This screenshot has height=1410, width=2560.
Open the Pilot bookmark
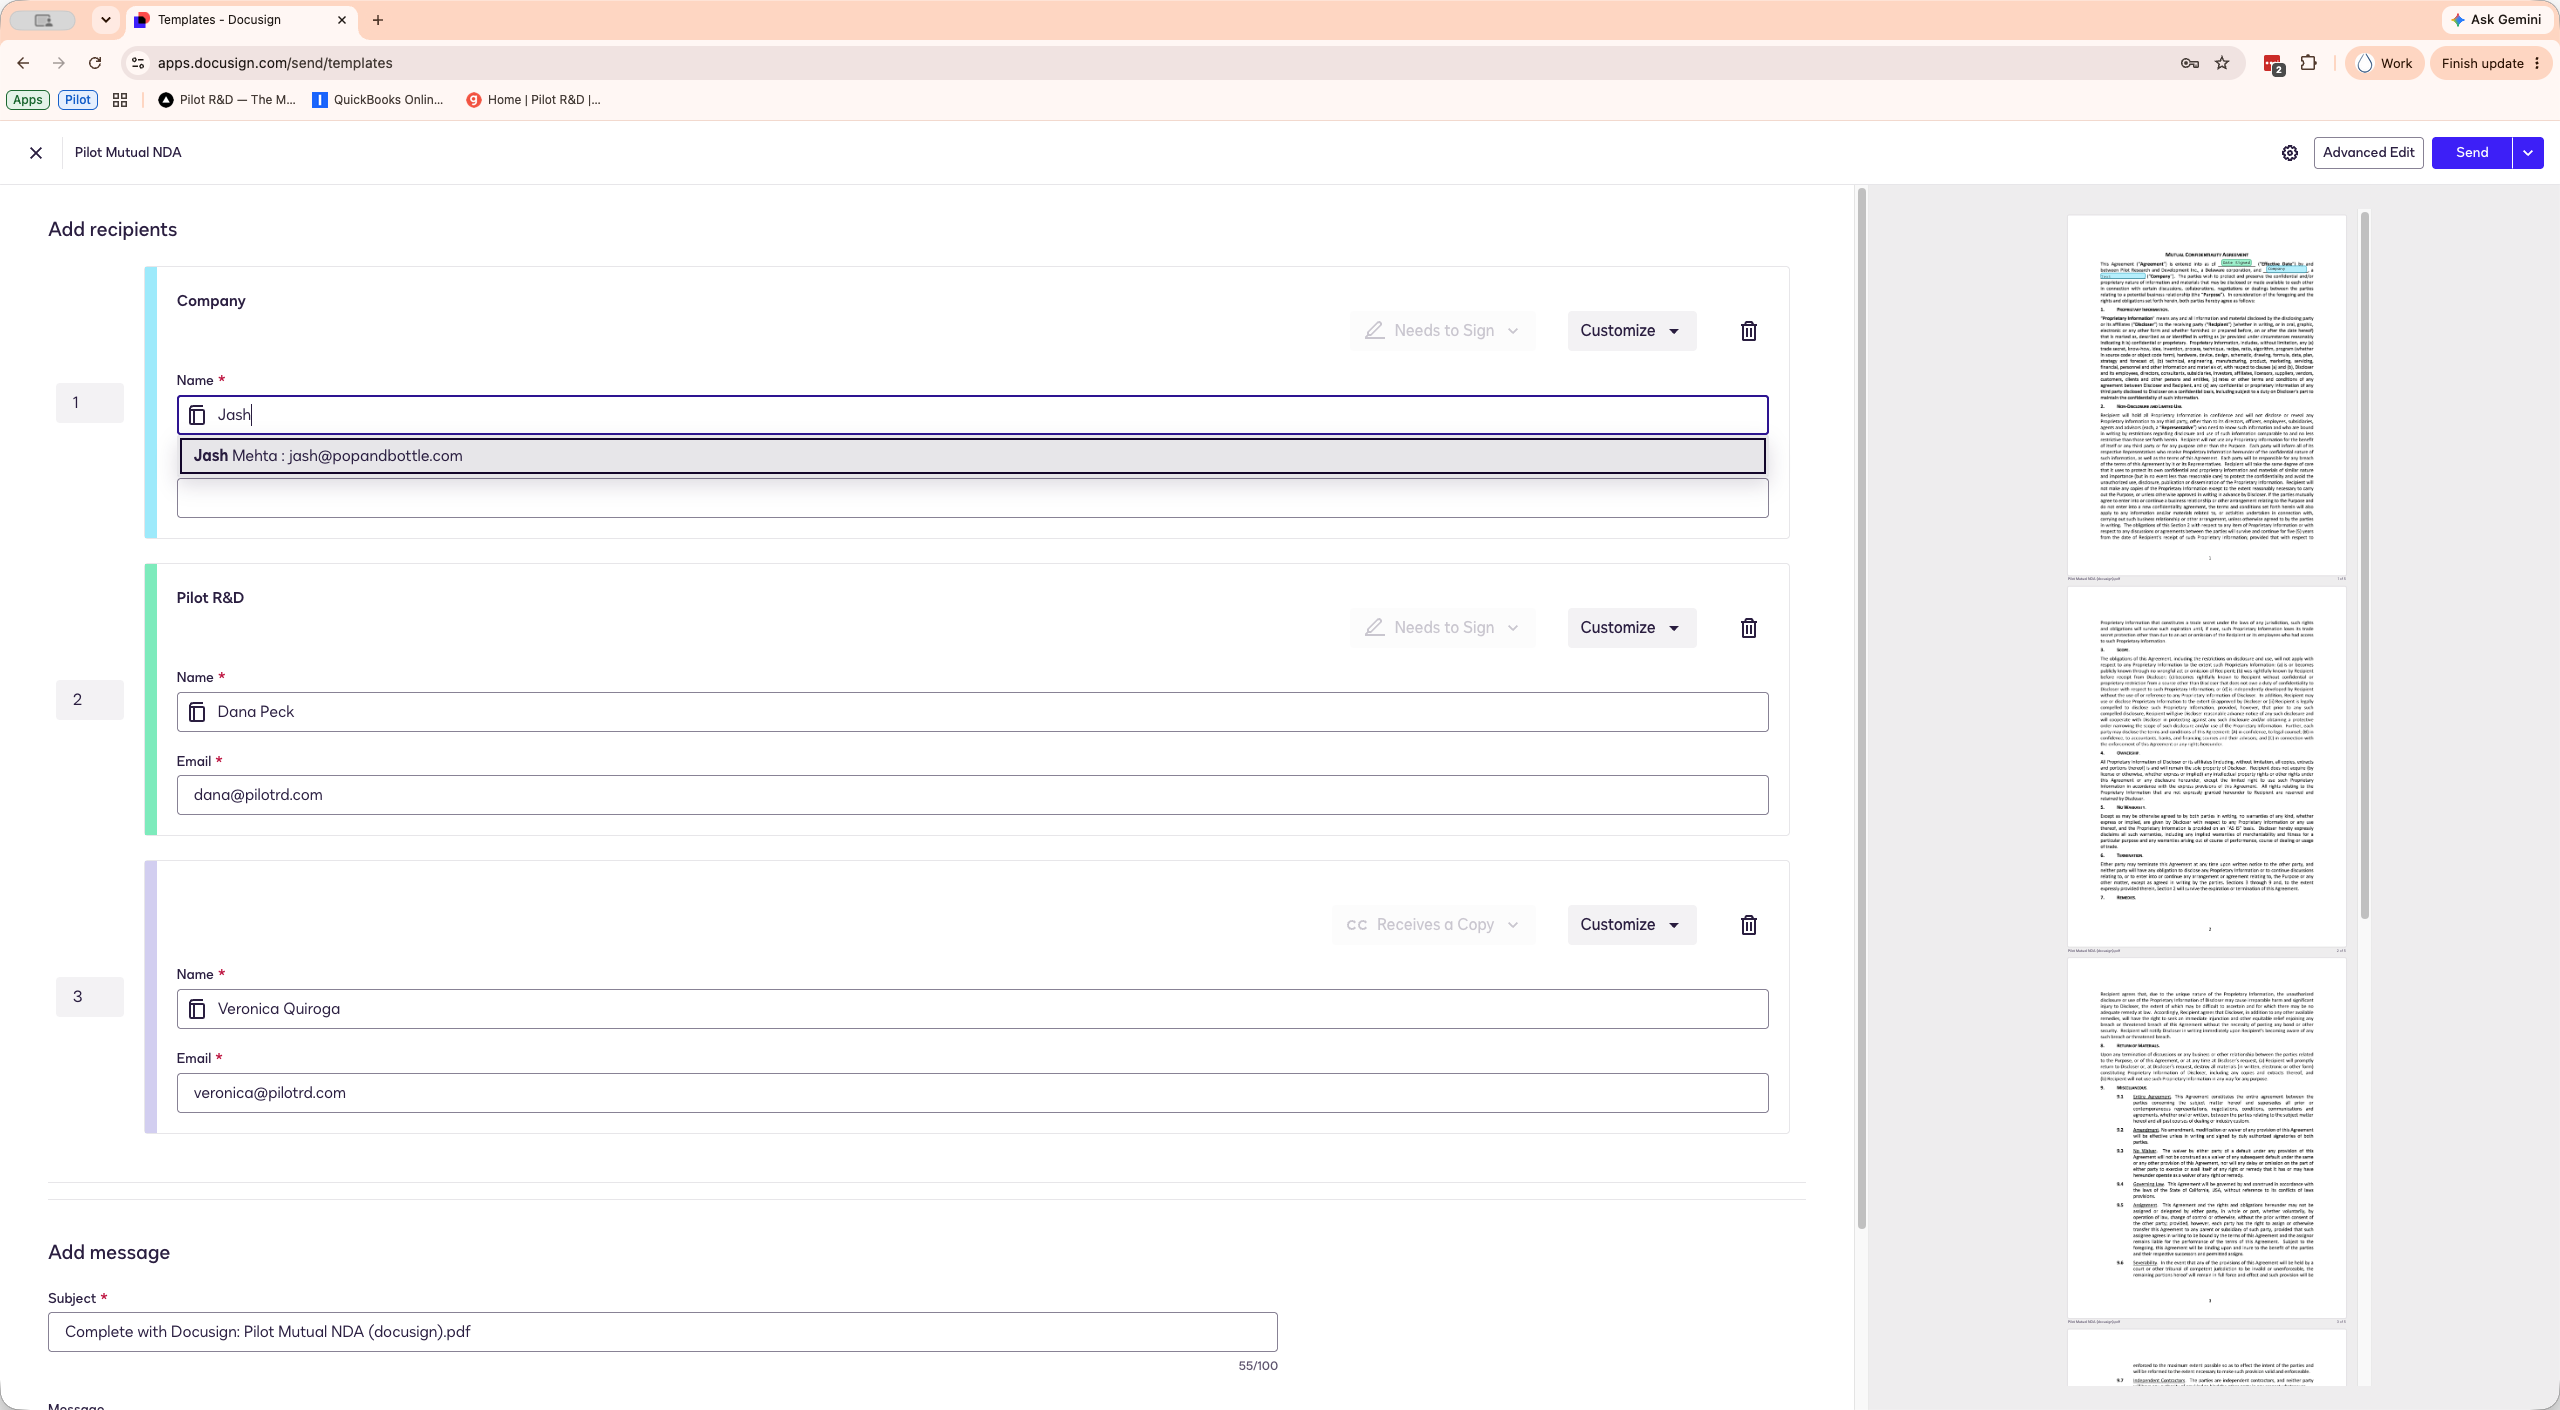(78, 100)
